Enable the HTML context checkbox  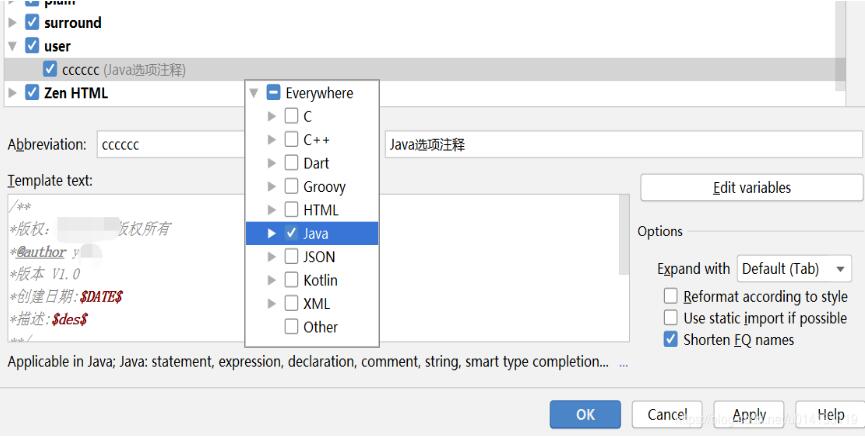pyautogui.click(x=291, y=210)
